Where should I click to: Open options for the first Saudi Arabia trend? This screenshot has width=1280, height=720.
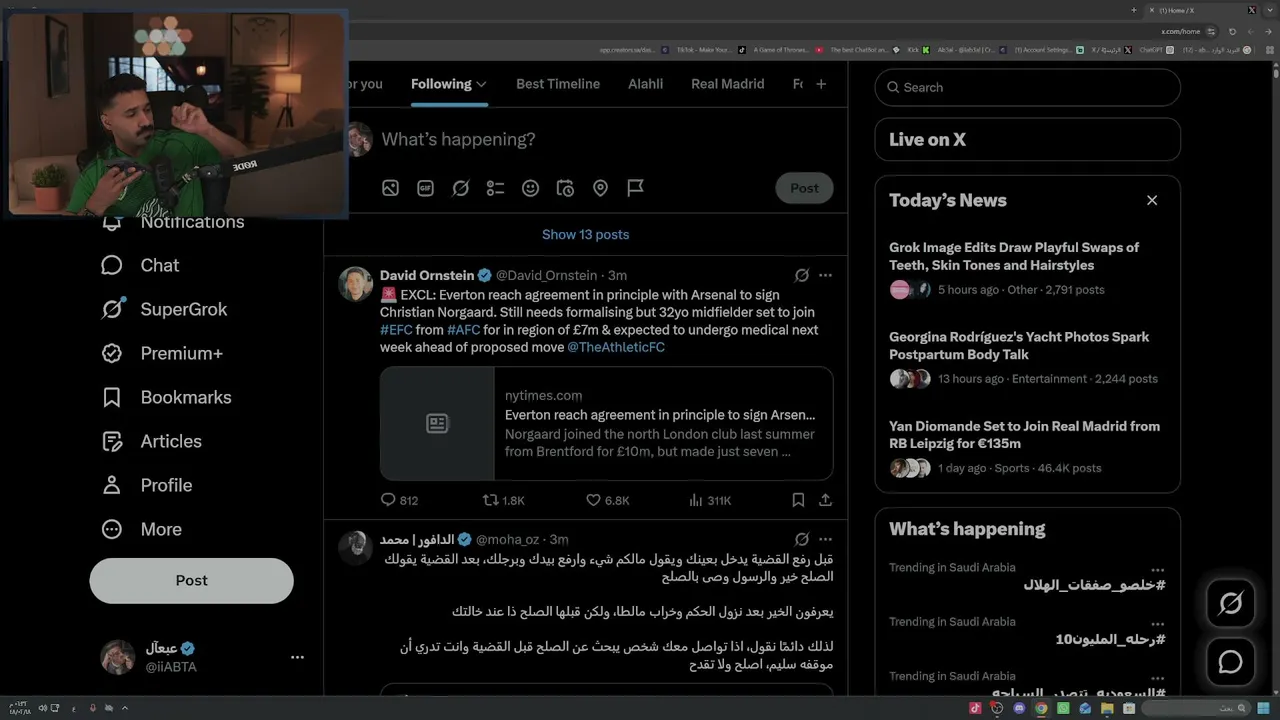[x=1157, y=568]
